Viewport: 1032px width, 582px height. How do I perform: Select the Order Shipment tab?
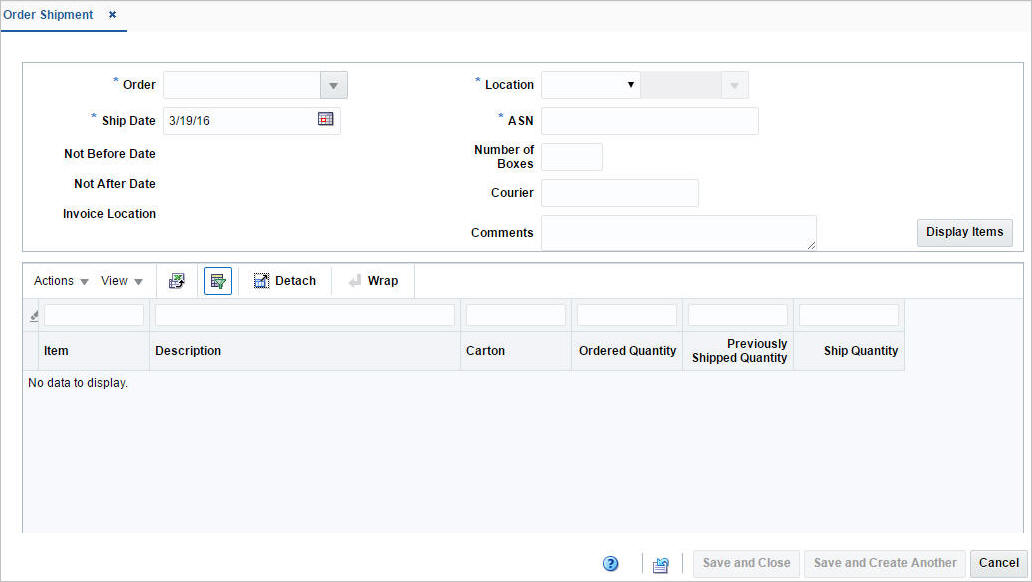pos(48,15)
